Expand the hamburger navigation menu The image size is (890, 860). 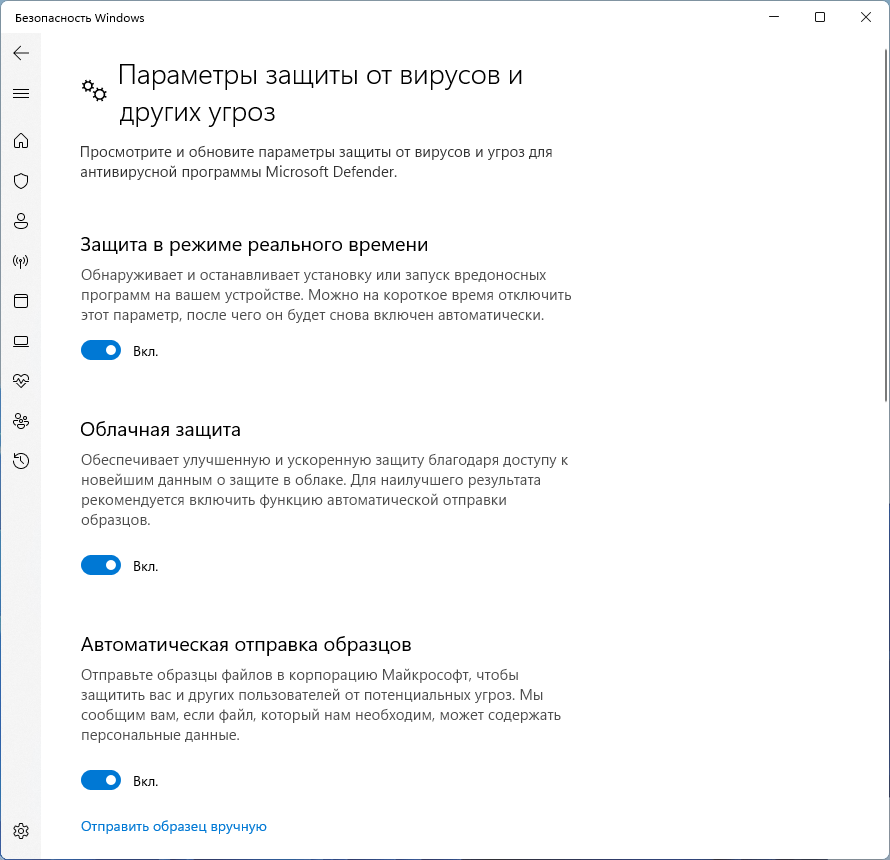(21, 94)
